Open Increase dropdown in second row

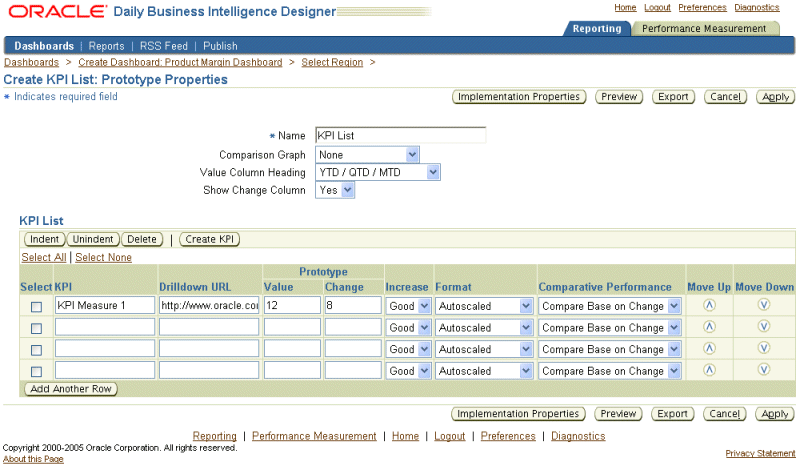(408, 328)
